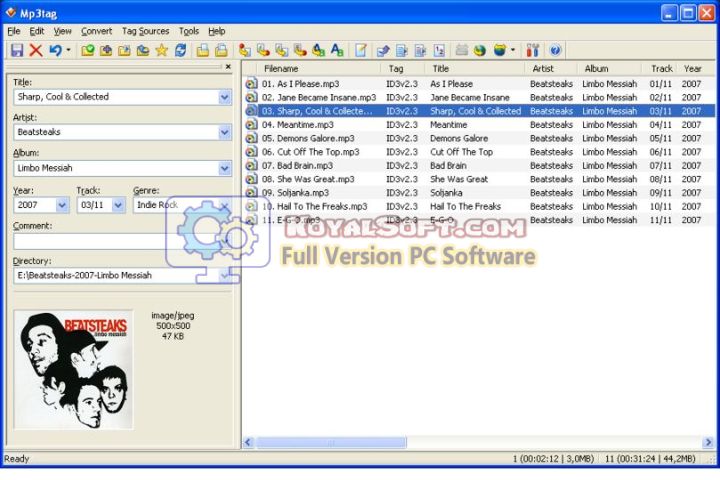Close the tag panel with the small x
720x480 pixels.
coord(228,67)
